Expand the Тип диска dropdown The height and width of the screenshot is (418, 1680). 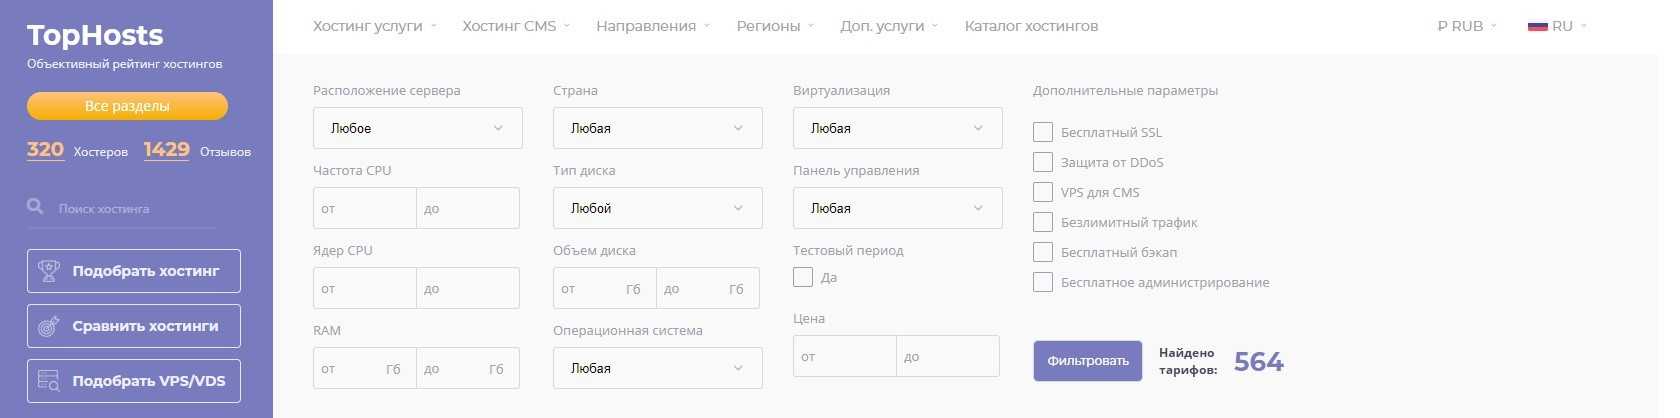(x=657, y=208)
